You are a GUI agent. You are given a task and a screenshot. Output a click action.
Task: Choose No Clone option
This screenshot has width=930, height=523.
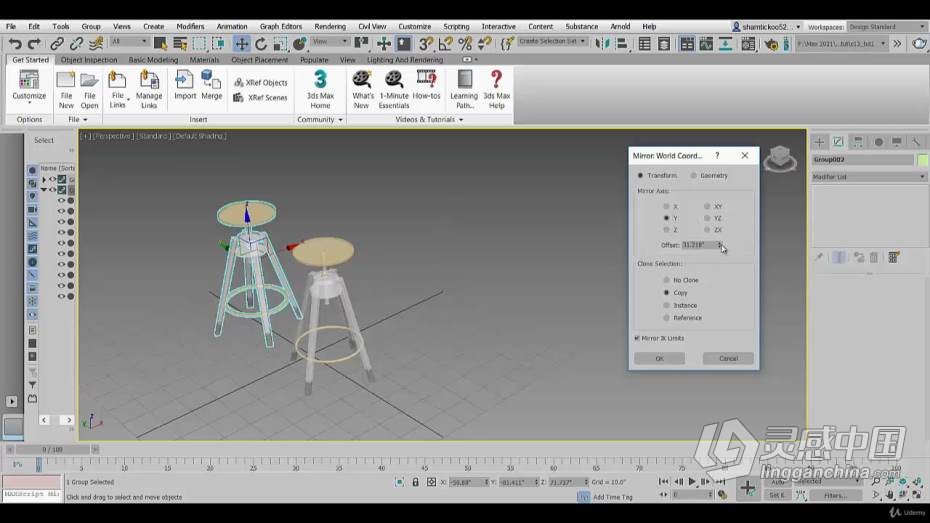[666, 280]
